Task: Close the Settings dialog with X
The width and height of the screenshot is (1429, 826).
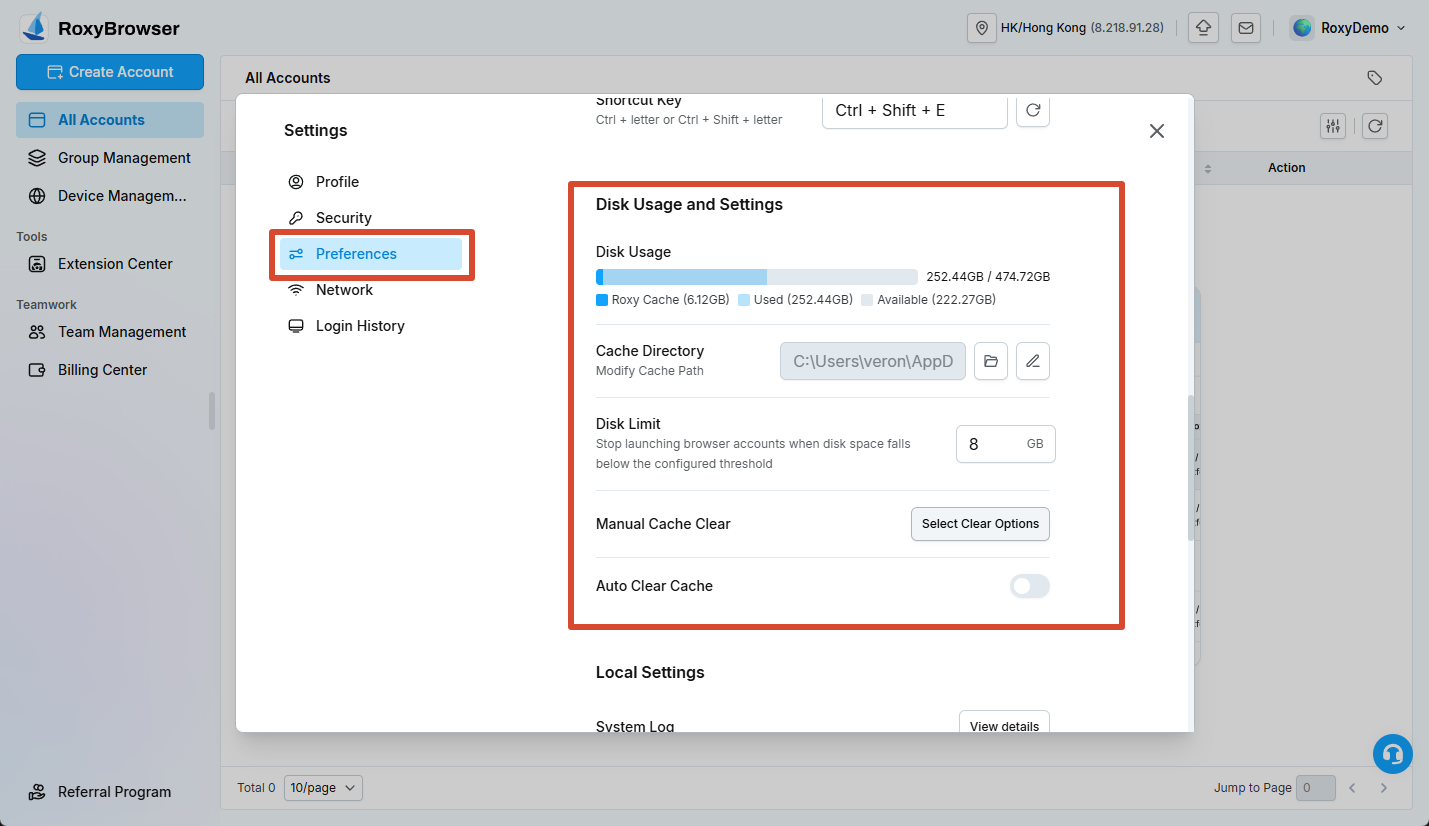Action: pos(1157,131)
